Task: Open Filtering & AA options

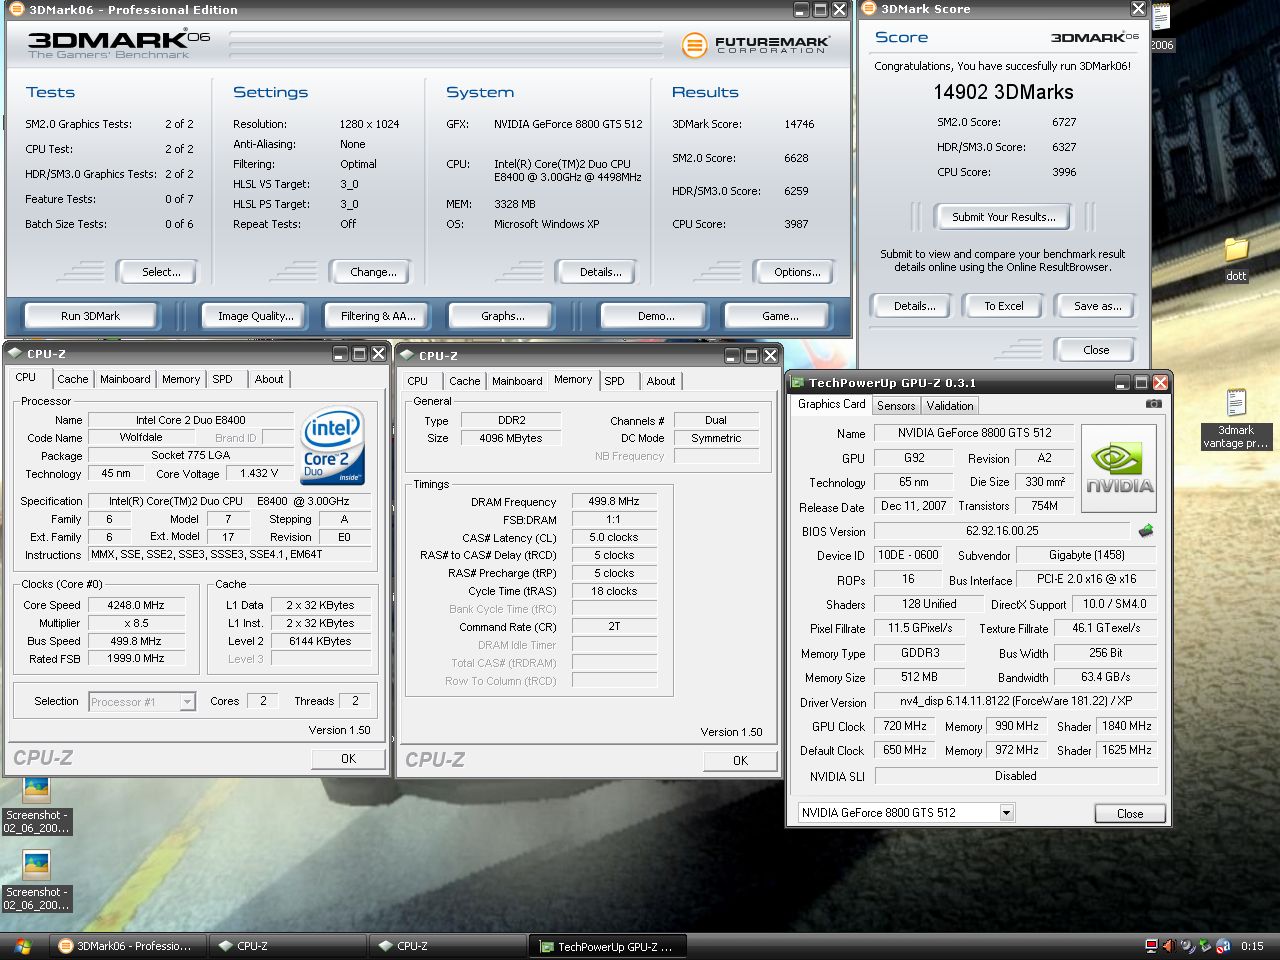Action: tap(378, 316)
